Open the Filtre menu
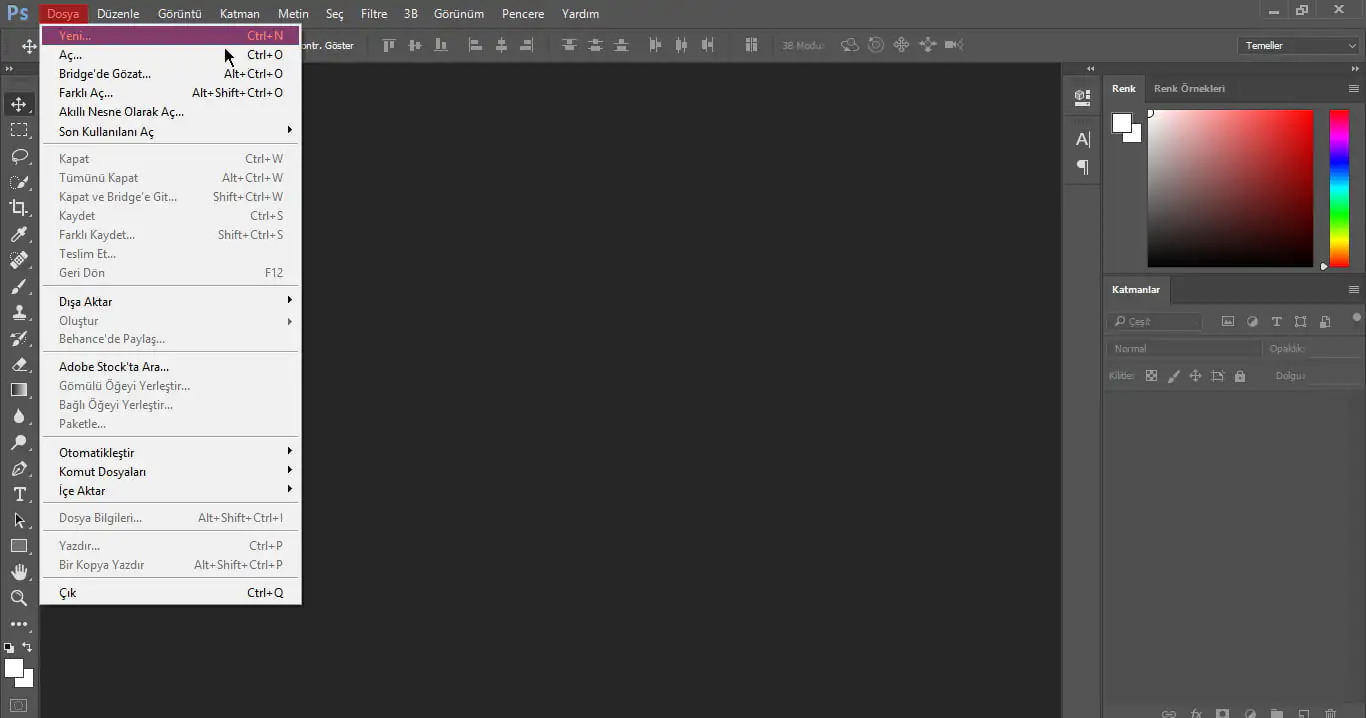 (374, 14)
